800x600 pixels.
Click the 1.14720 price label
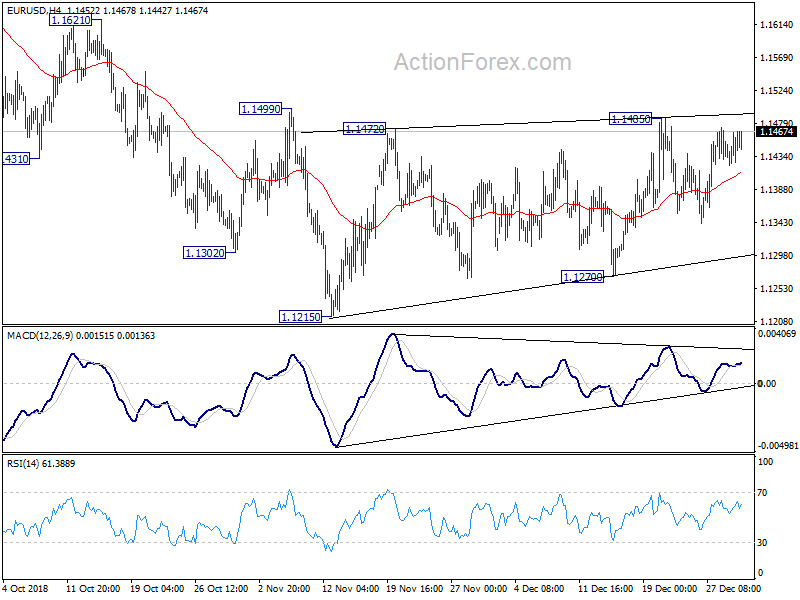(x=364, y=129)
